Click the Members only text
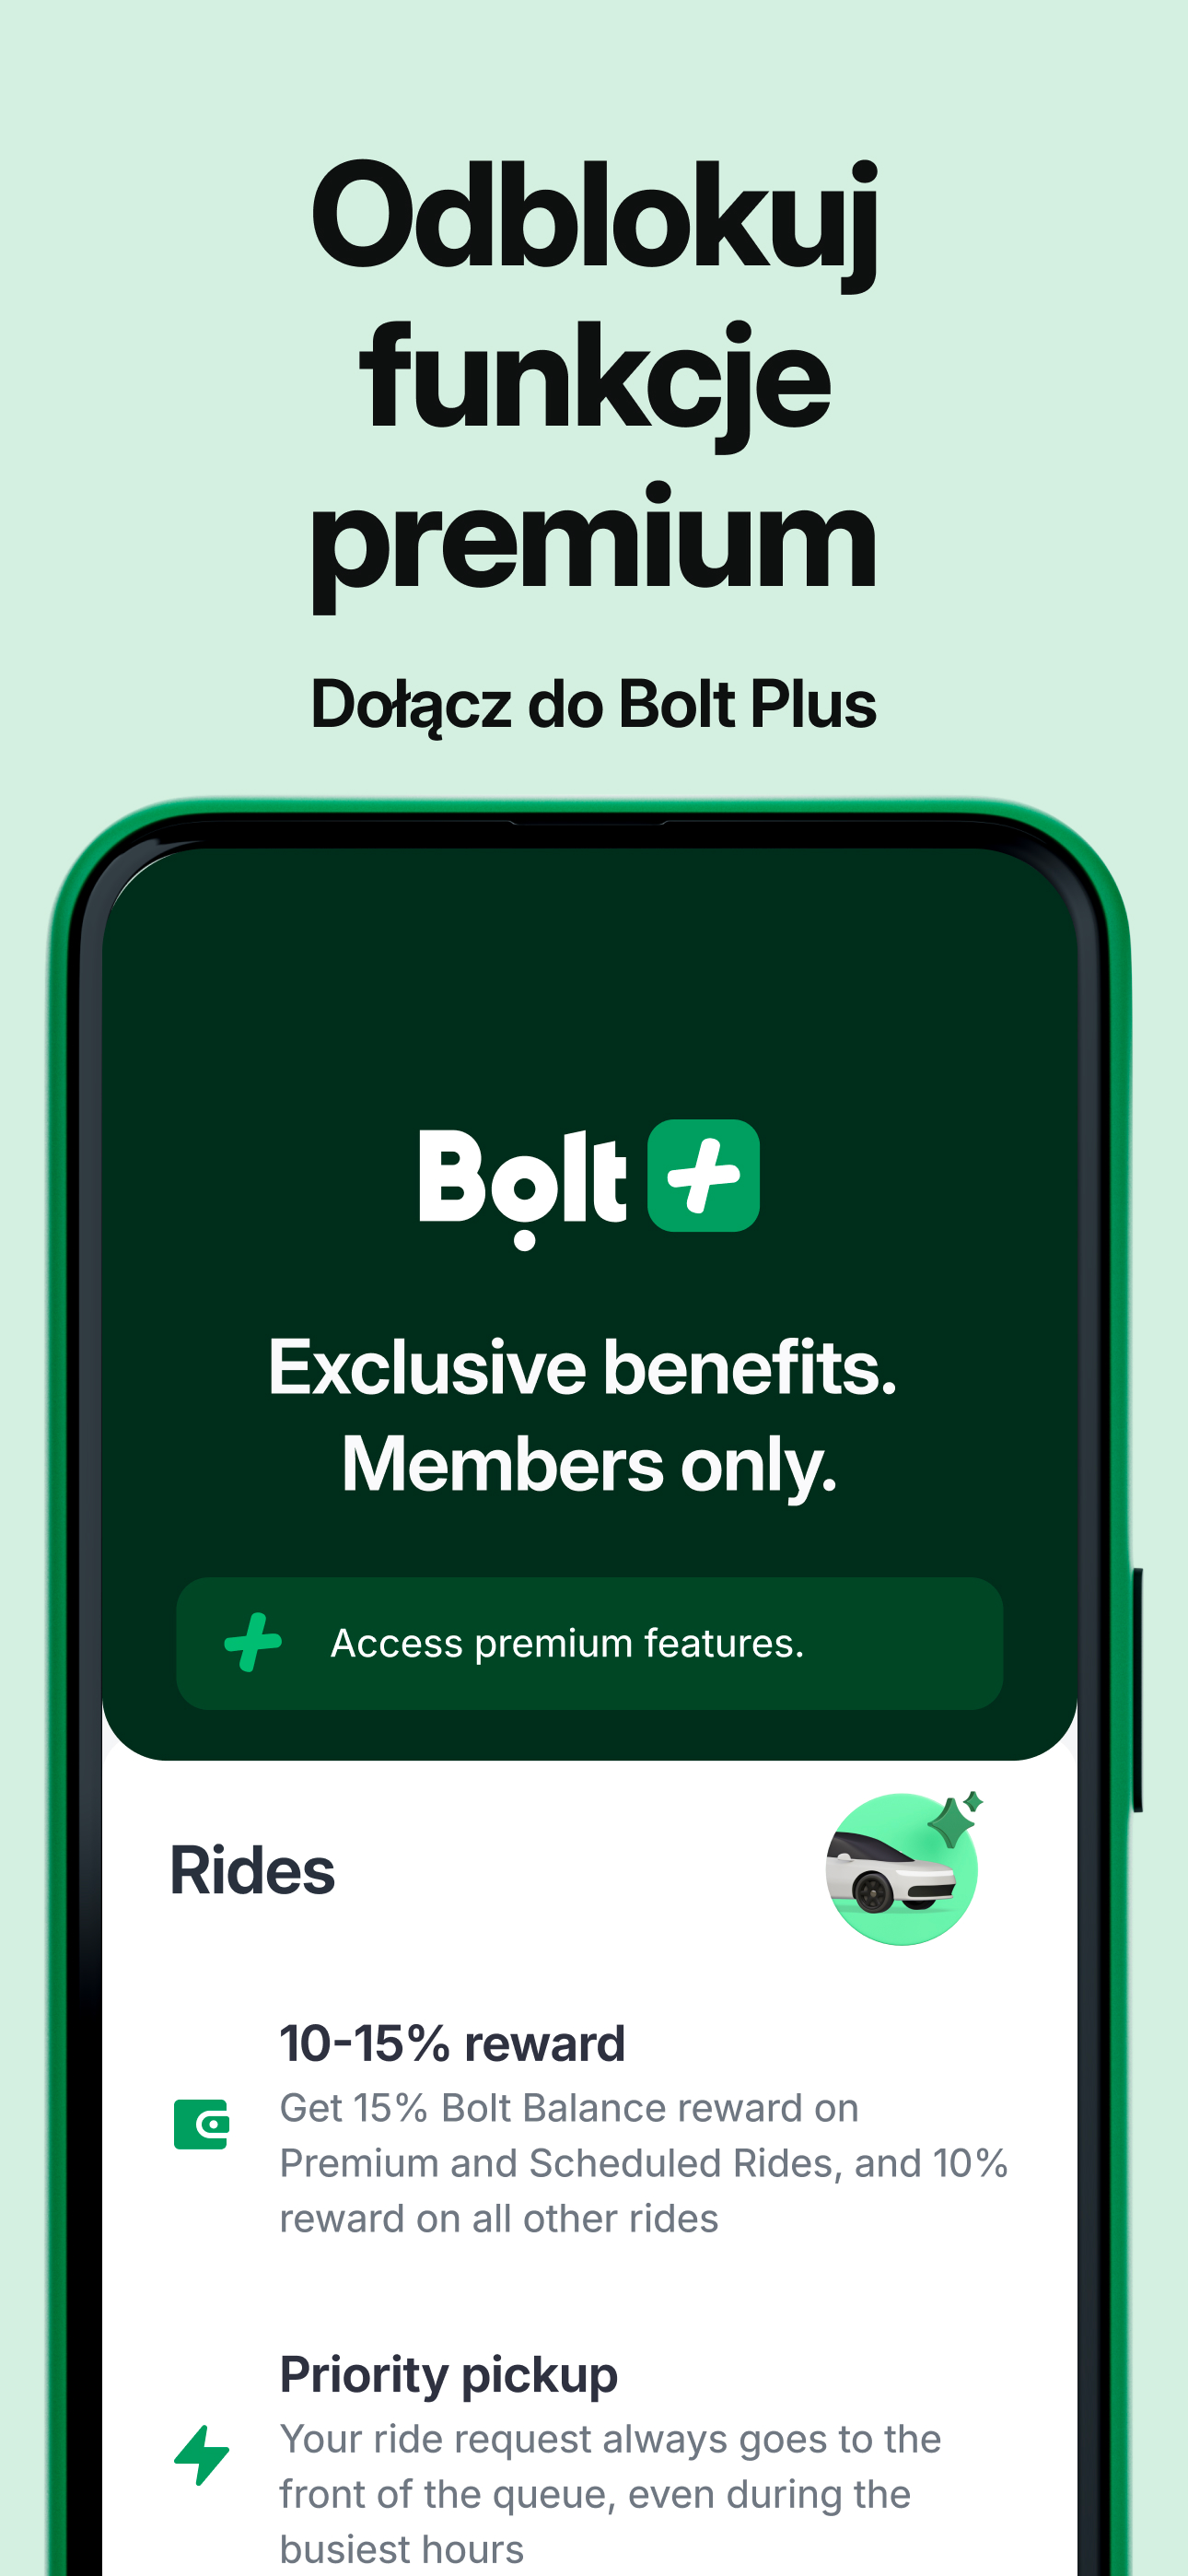 point(589,1464)
